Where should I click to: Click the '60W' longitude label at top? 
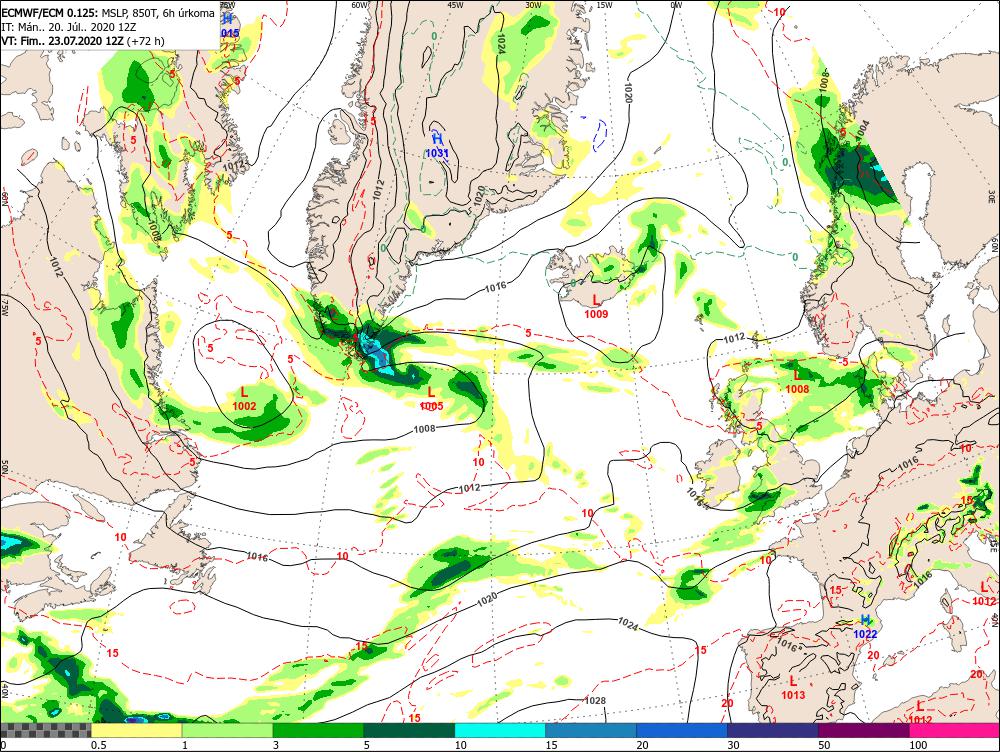[360, 4]
